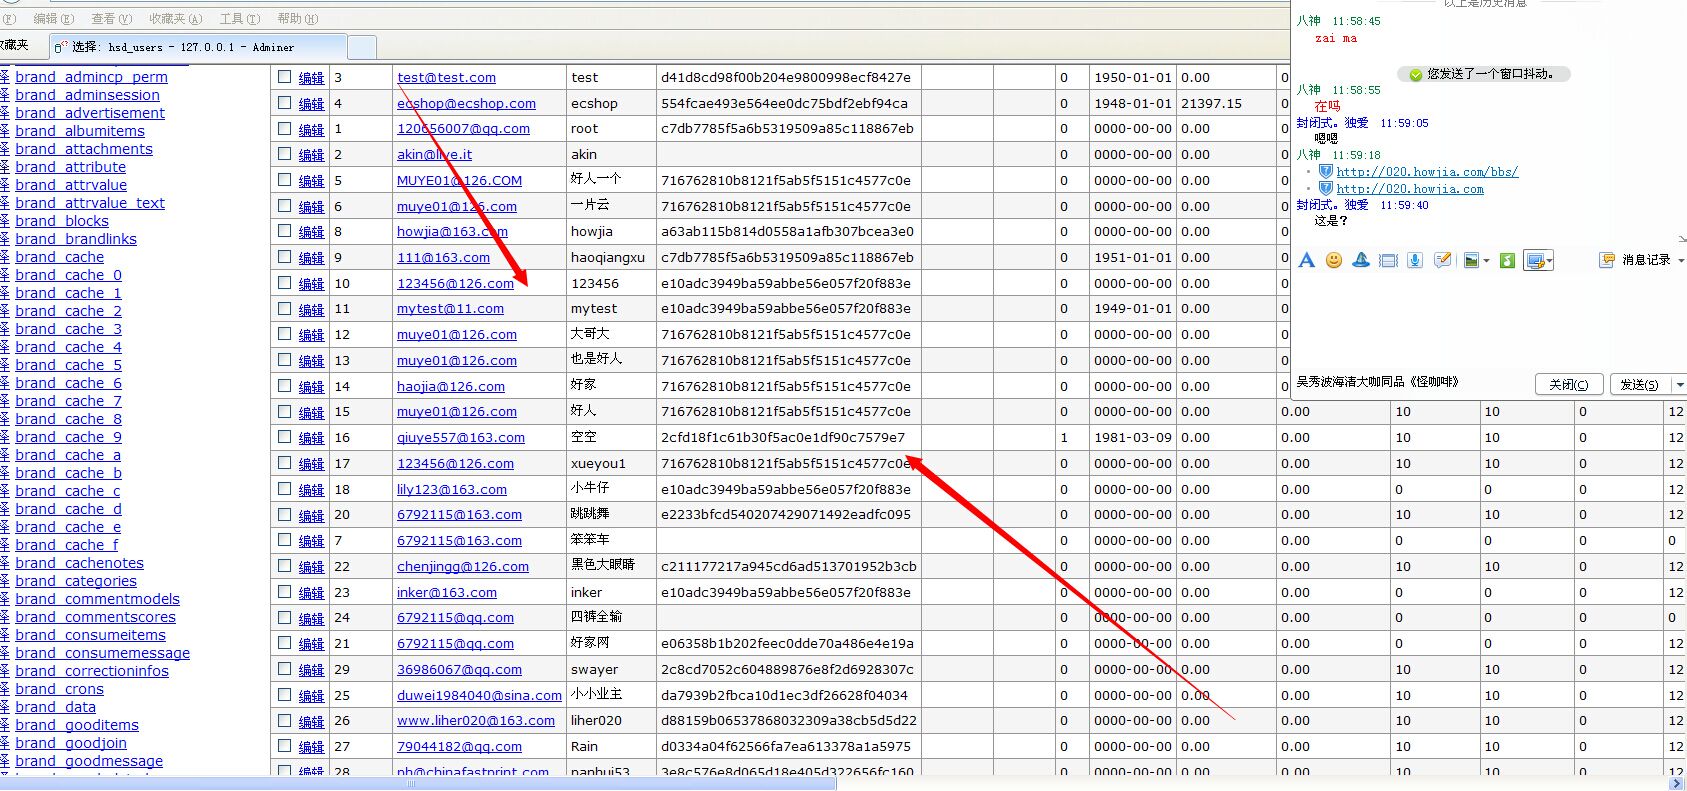
Task: Open font settings in chat toolbar
Action: click(1306, 260)
